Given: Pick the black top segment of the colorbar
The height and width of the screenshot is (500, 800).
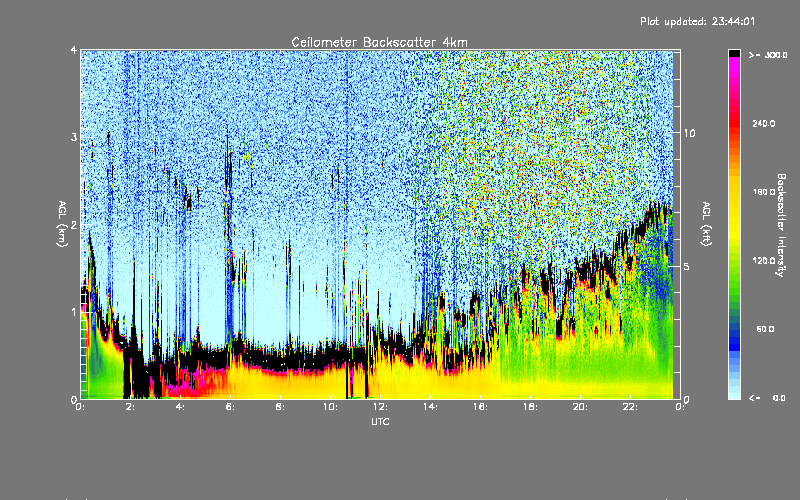Looking at the screenshot, I should [734, 53].
